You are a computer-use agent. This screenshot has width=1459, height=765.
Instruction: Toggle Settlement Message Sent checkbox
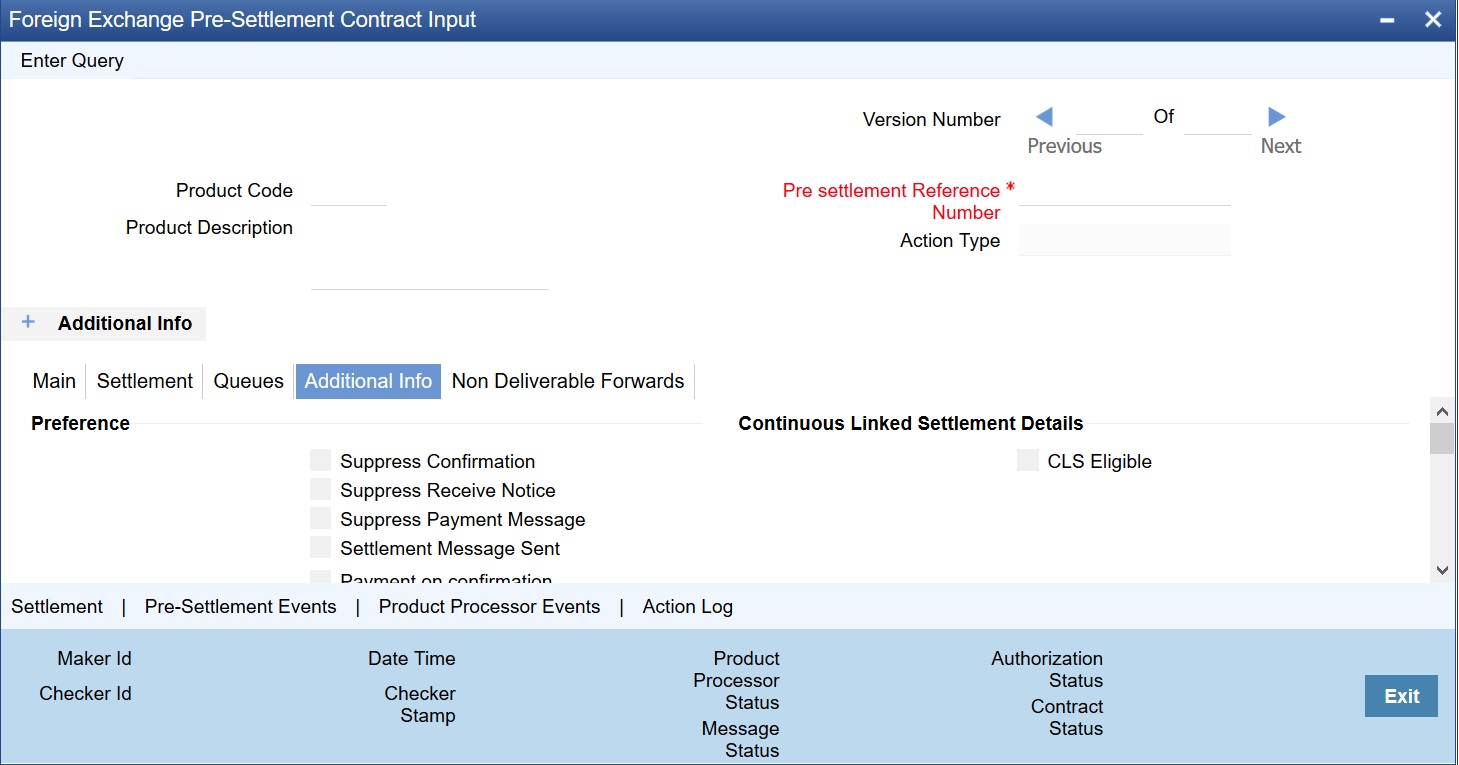[320, 547]
